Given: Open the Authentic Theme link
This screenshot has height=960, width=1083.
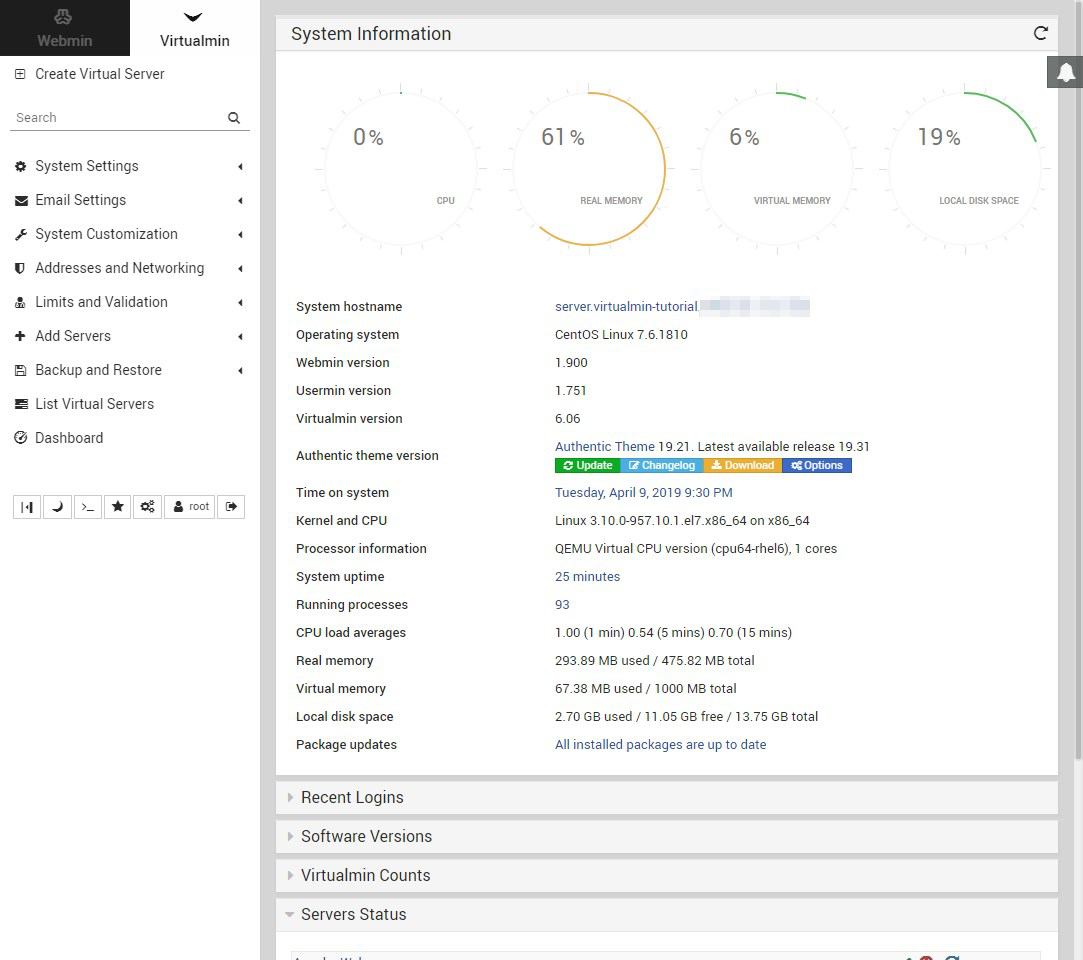Looking at the screenshot, I should pos(604,447).
